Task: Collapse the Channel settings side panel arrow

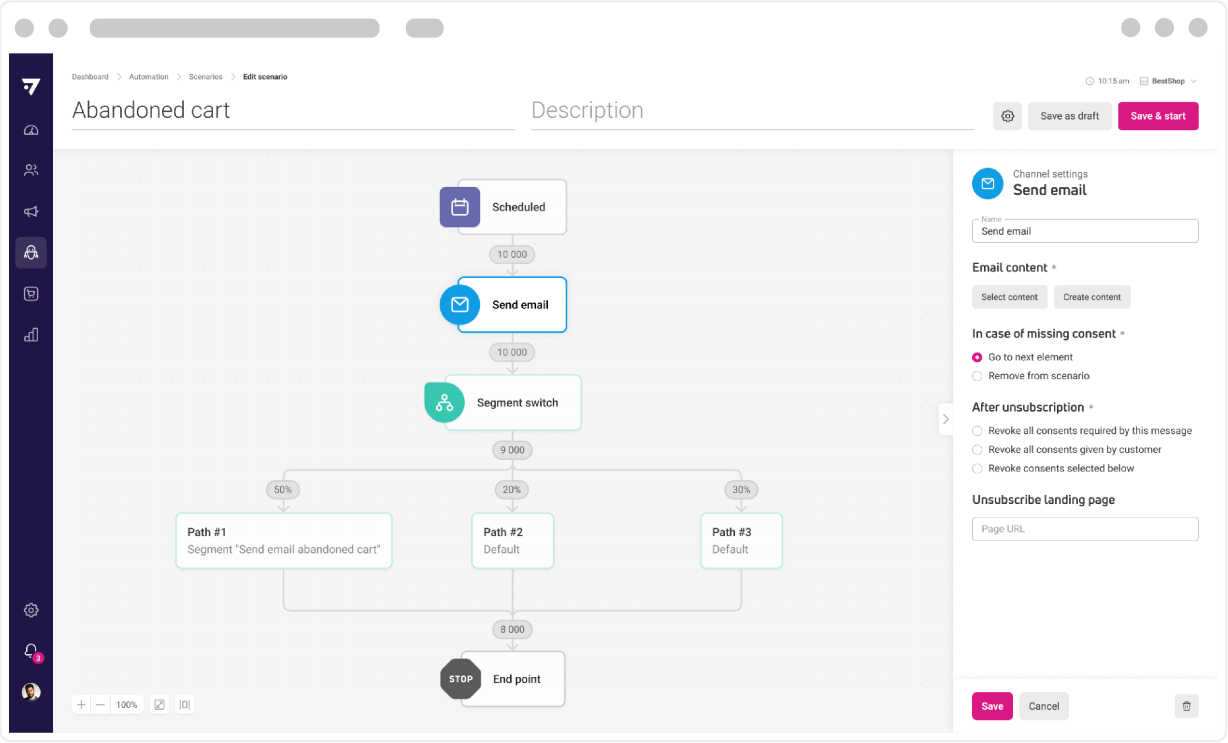Action: click(945, 419)
